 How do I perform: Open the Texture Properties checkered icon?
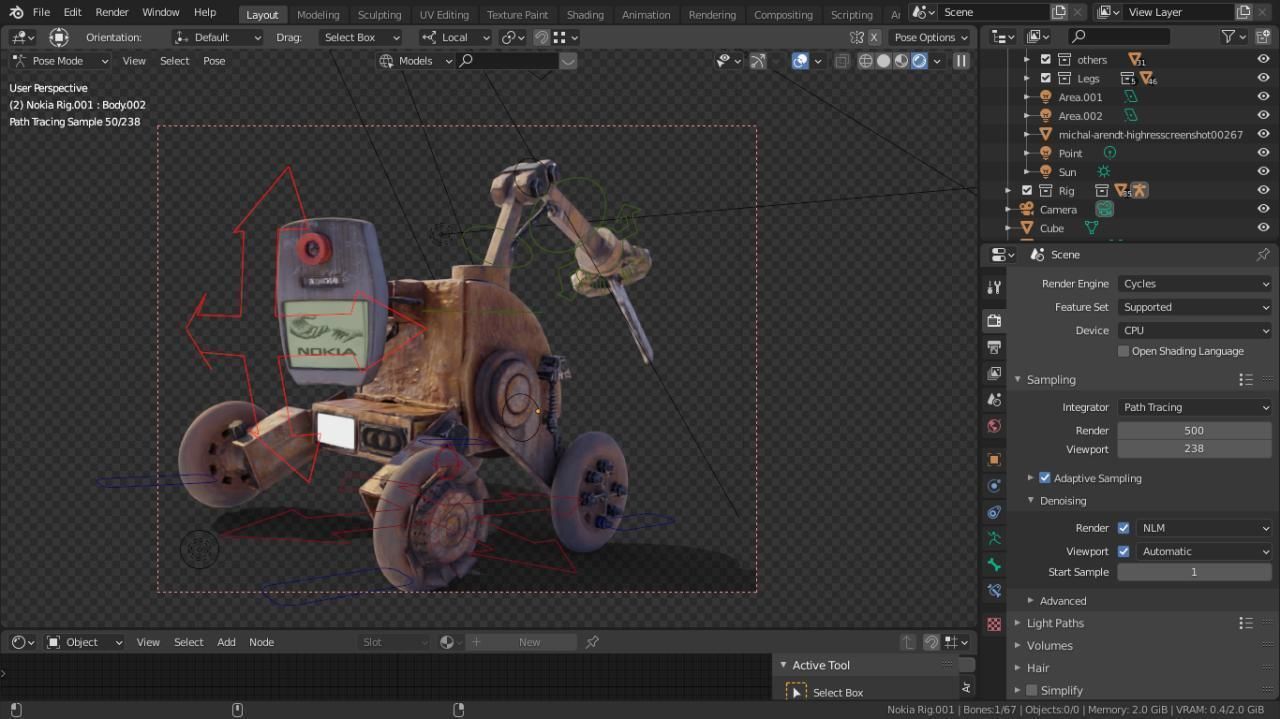(x=993, y=622)
